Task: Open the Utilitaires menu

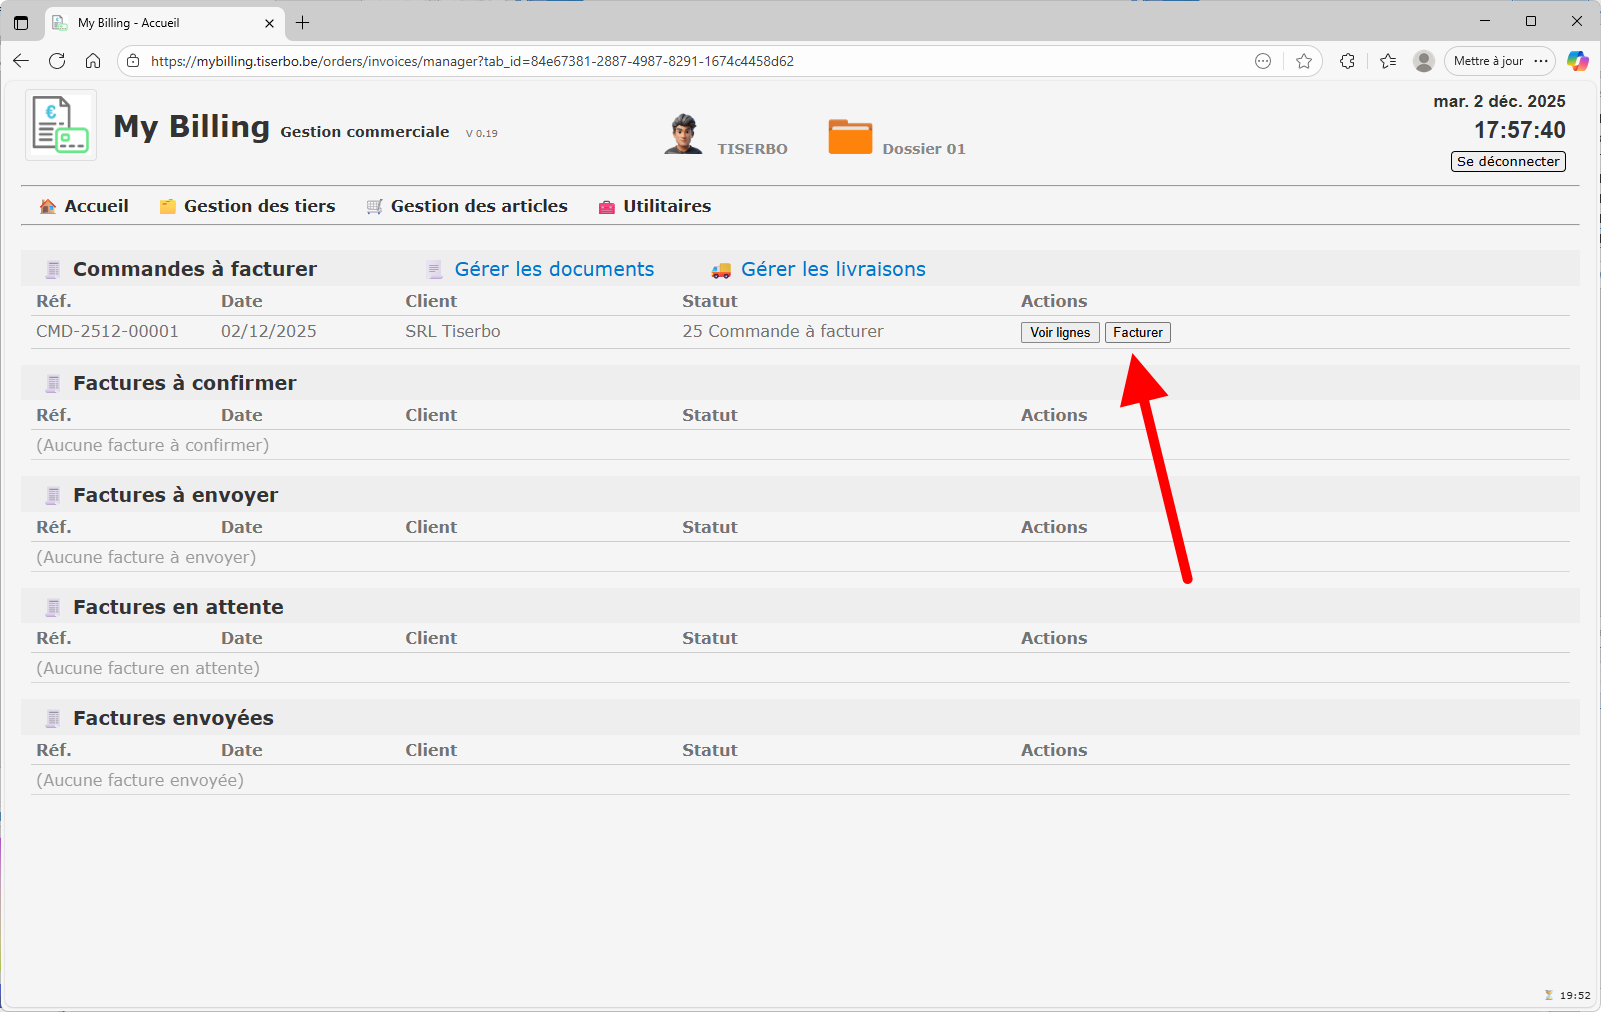Action: (666, 206)
